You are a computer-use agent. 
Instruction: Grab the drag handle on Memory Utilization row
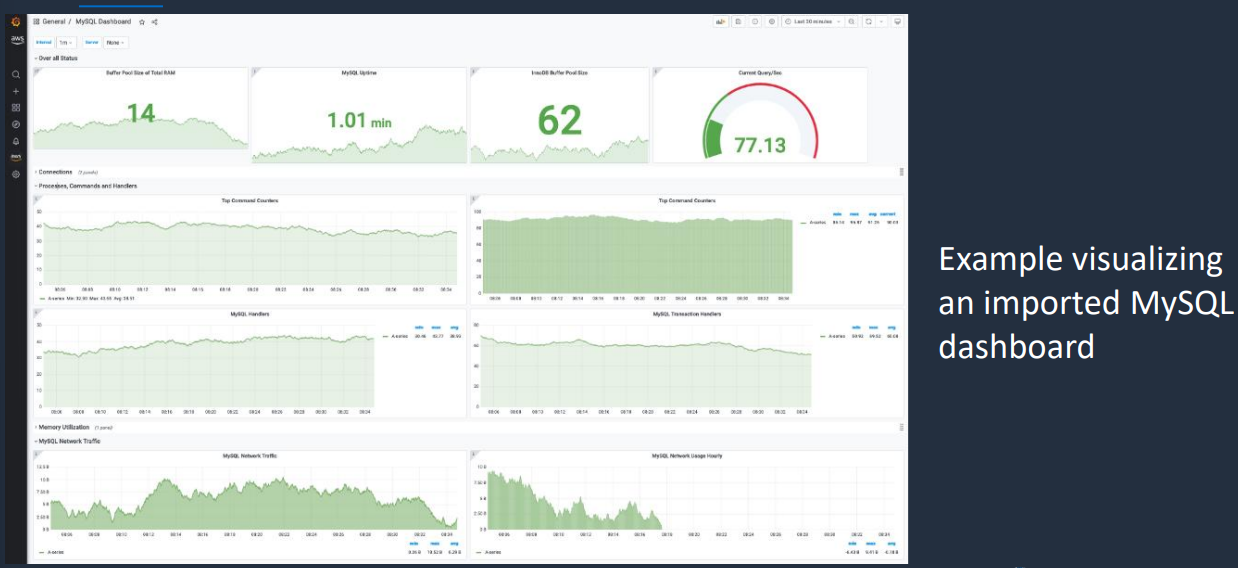pos(901,427)
